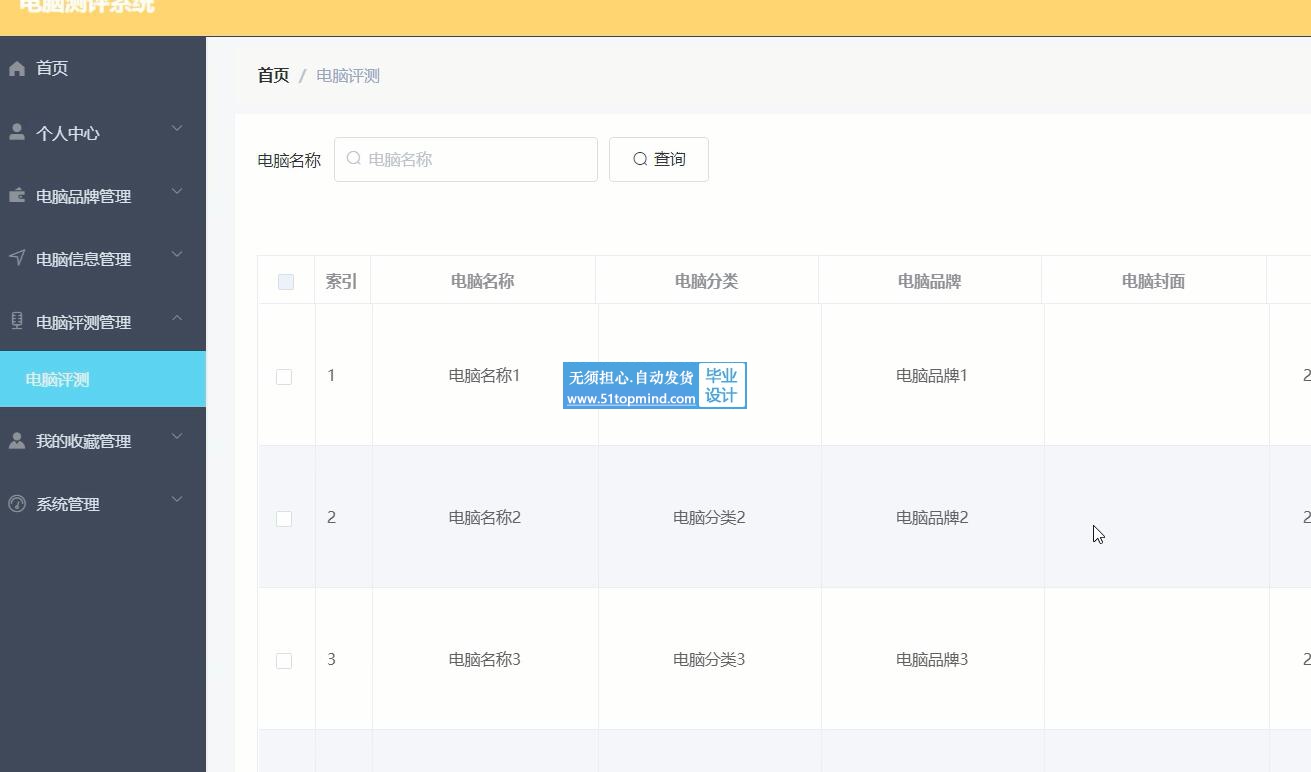Viewport: 1311px width, 772px height.
Task: Check the checkbox for row 电脑名称3
Action: [x=284, y=661]
